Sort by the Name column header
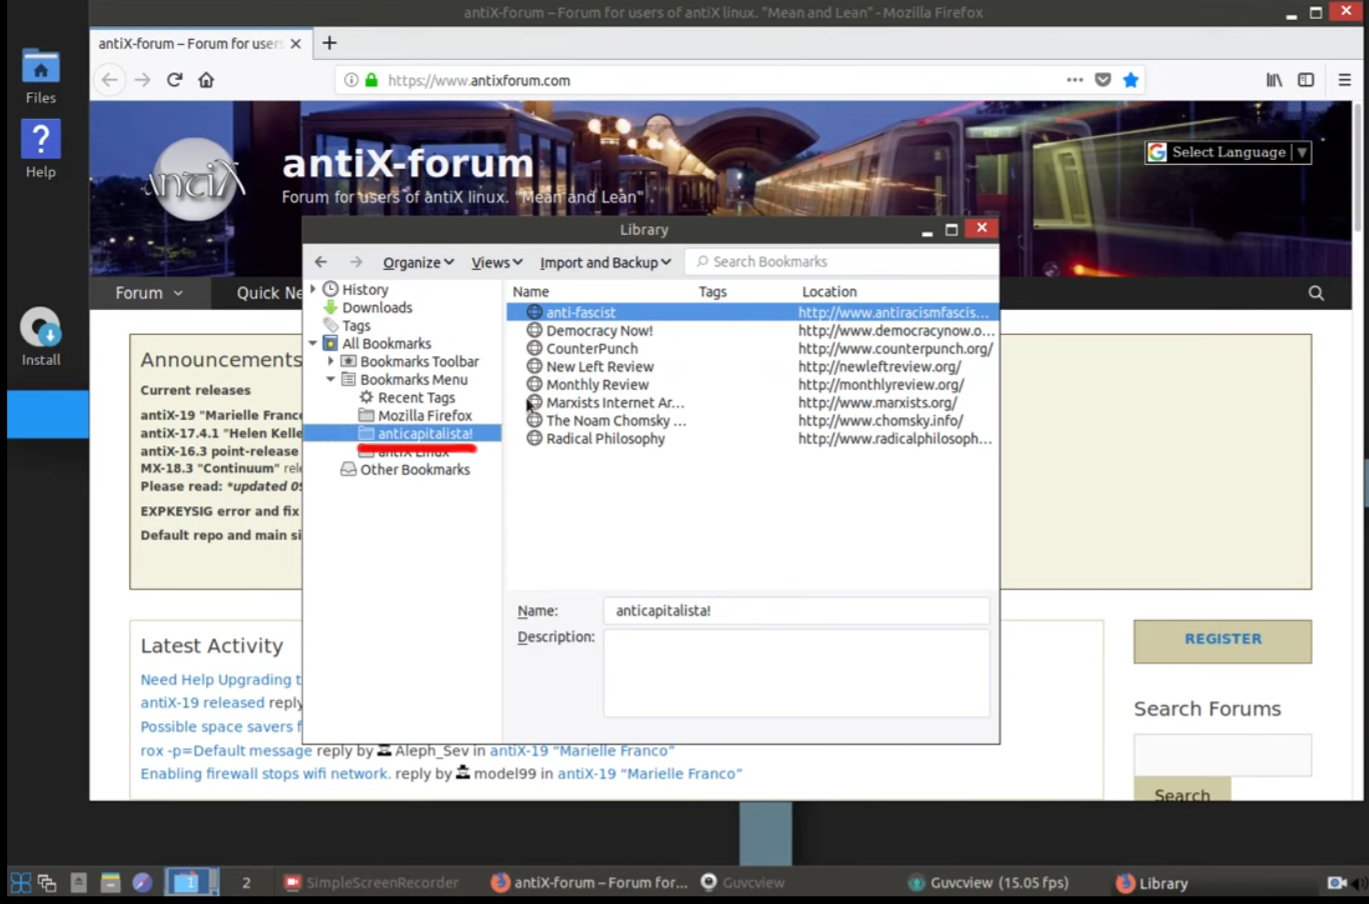 coord(531,291)
